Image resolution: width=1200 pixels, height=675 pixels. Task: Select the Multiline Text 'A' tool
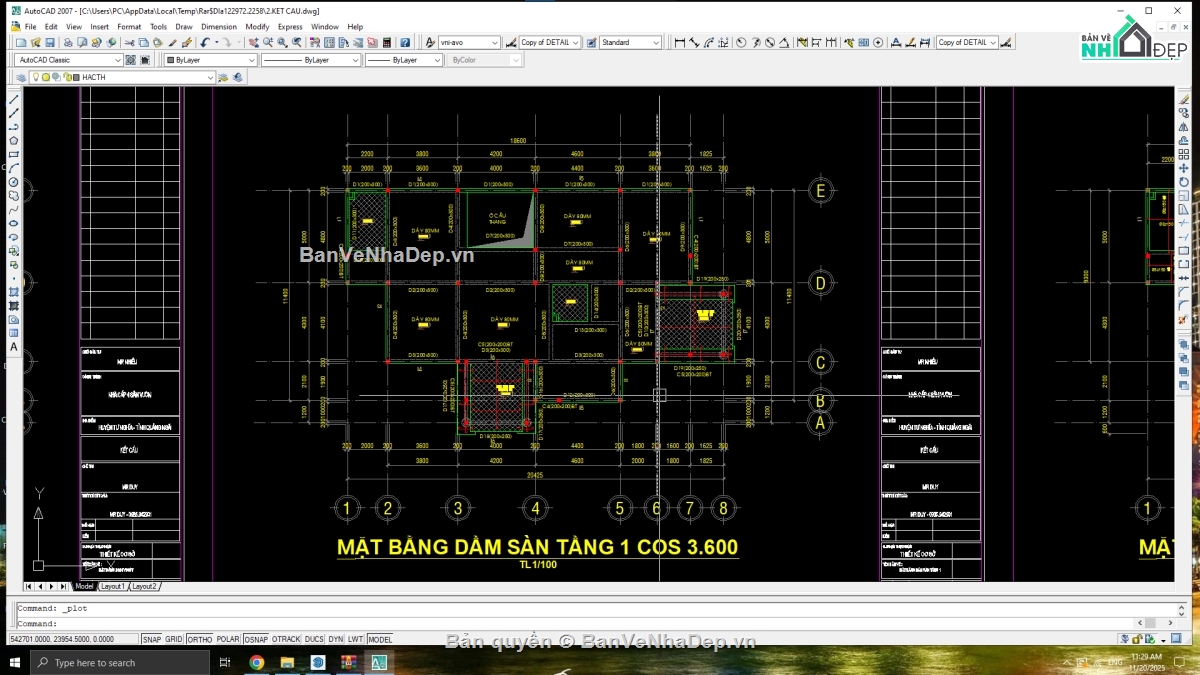[x=14, y=347]
